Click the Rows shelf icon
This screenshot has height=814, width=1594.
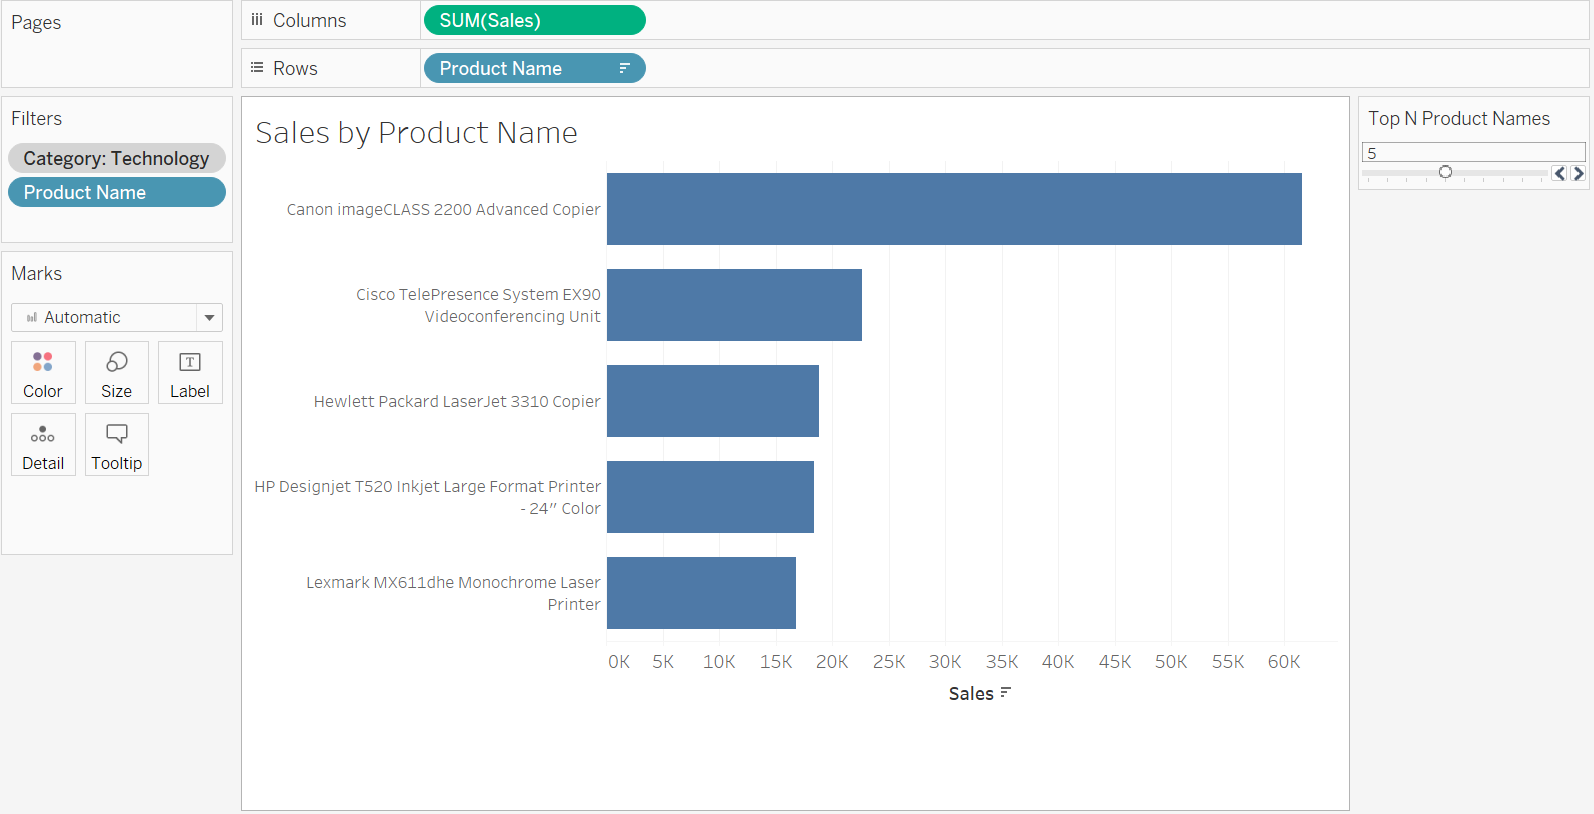(x=257, y=68)
